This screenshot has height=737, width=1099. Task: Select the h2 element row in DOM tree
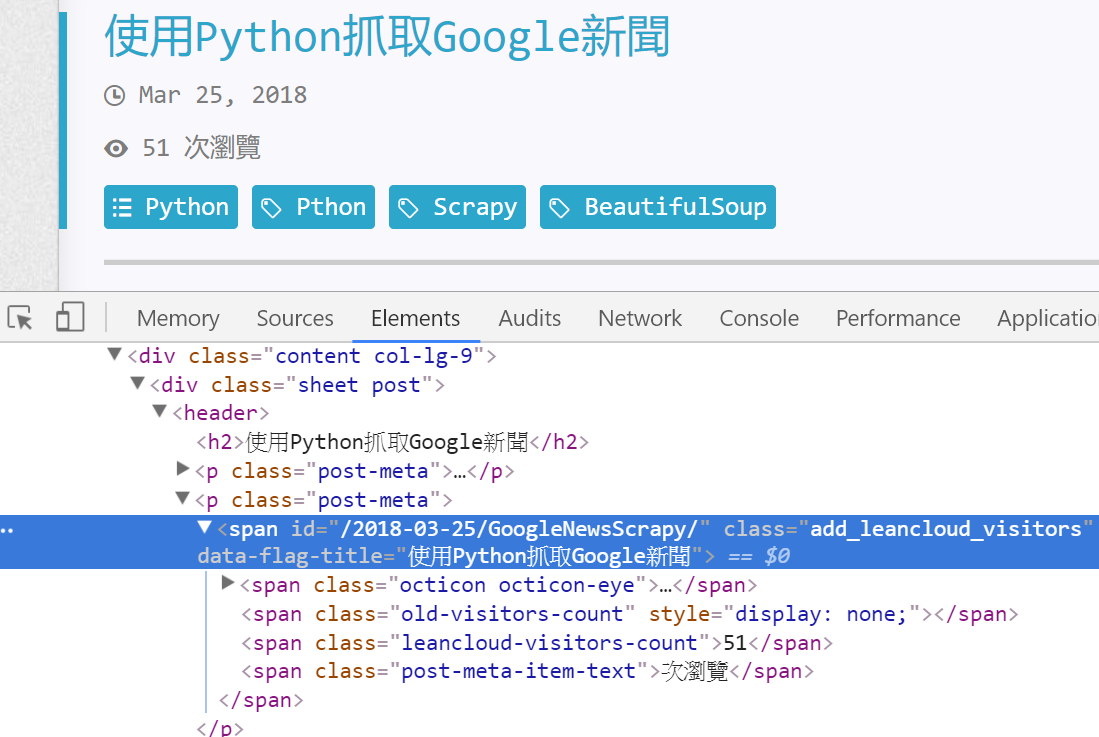coord(392,442)
